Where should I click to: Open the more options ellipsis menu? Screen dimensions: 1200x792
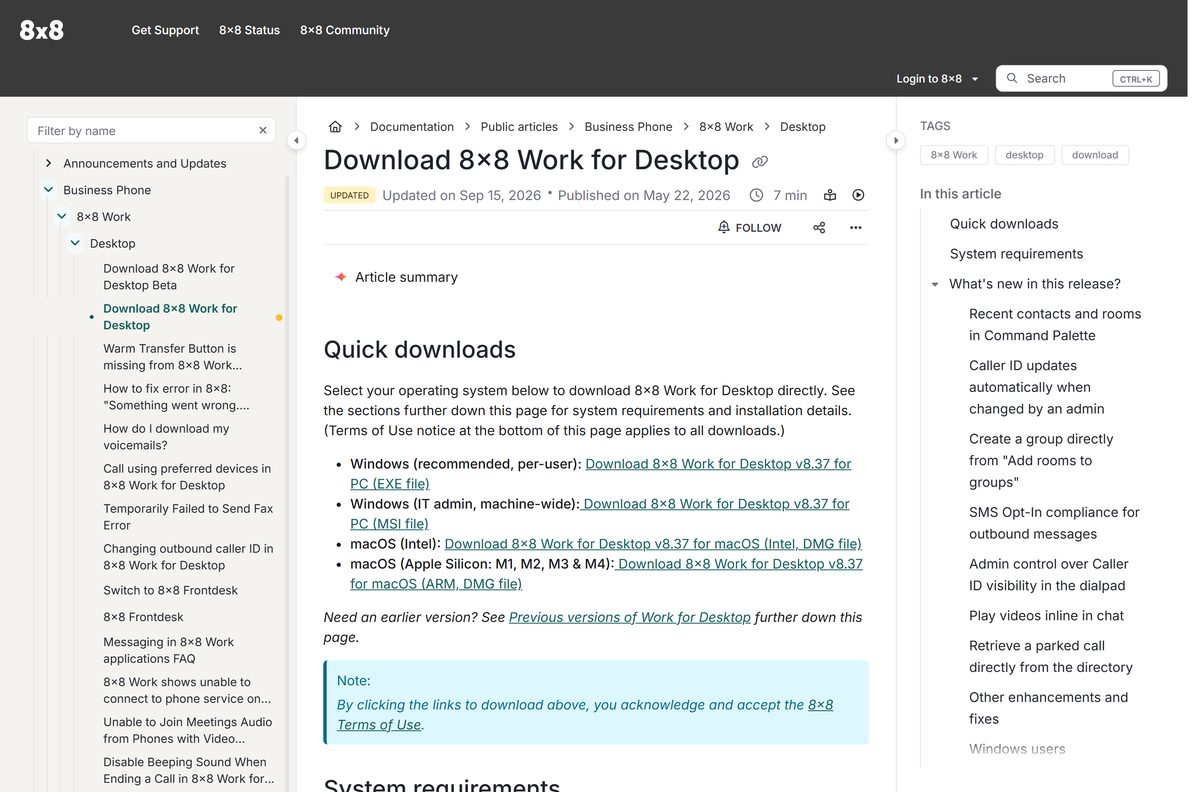pyautogui.click(x=856, y=228)
